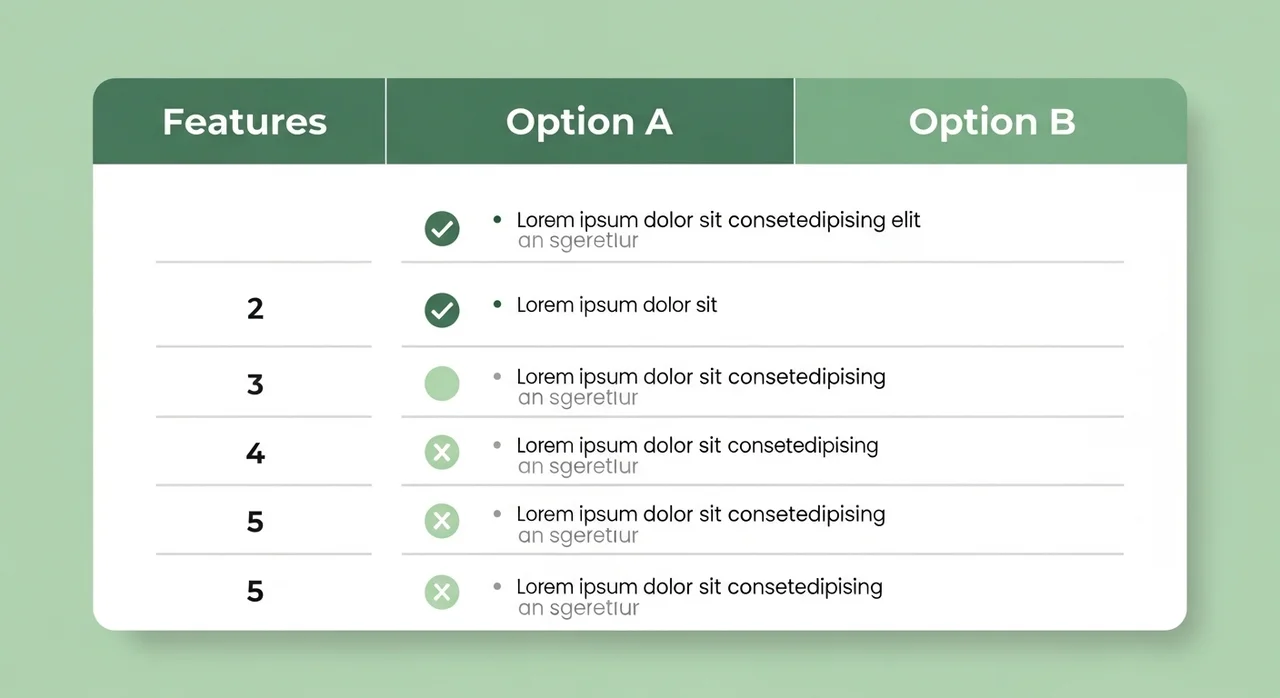The width and height of the screenshot is (1280, 698).
Task: Click the Lorem ipsum description in row 3
Action: click(700, 377)
